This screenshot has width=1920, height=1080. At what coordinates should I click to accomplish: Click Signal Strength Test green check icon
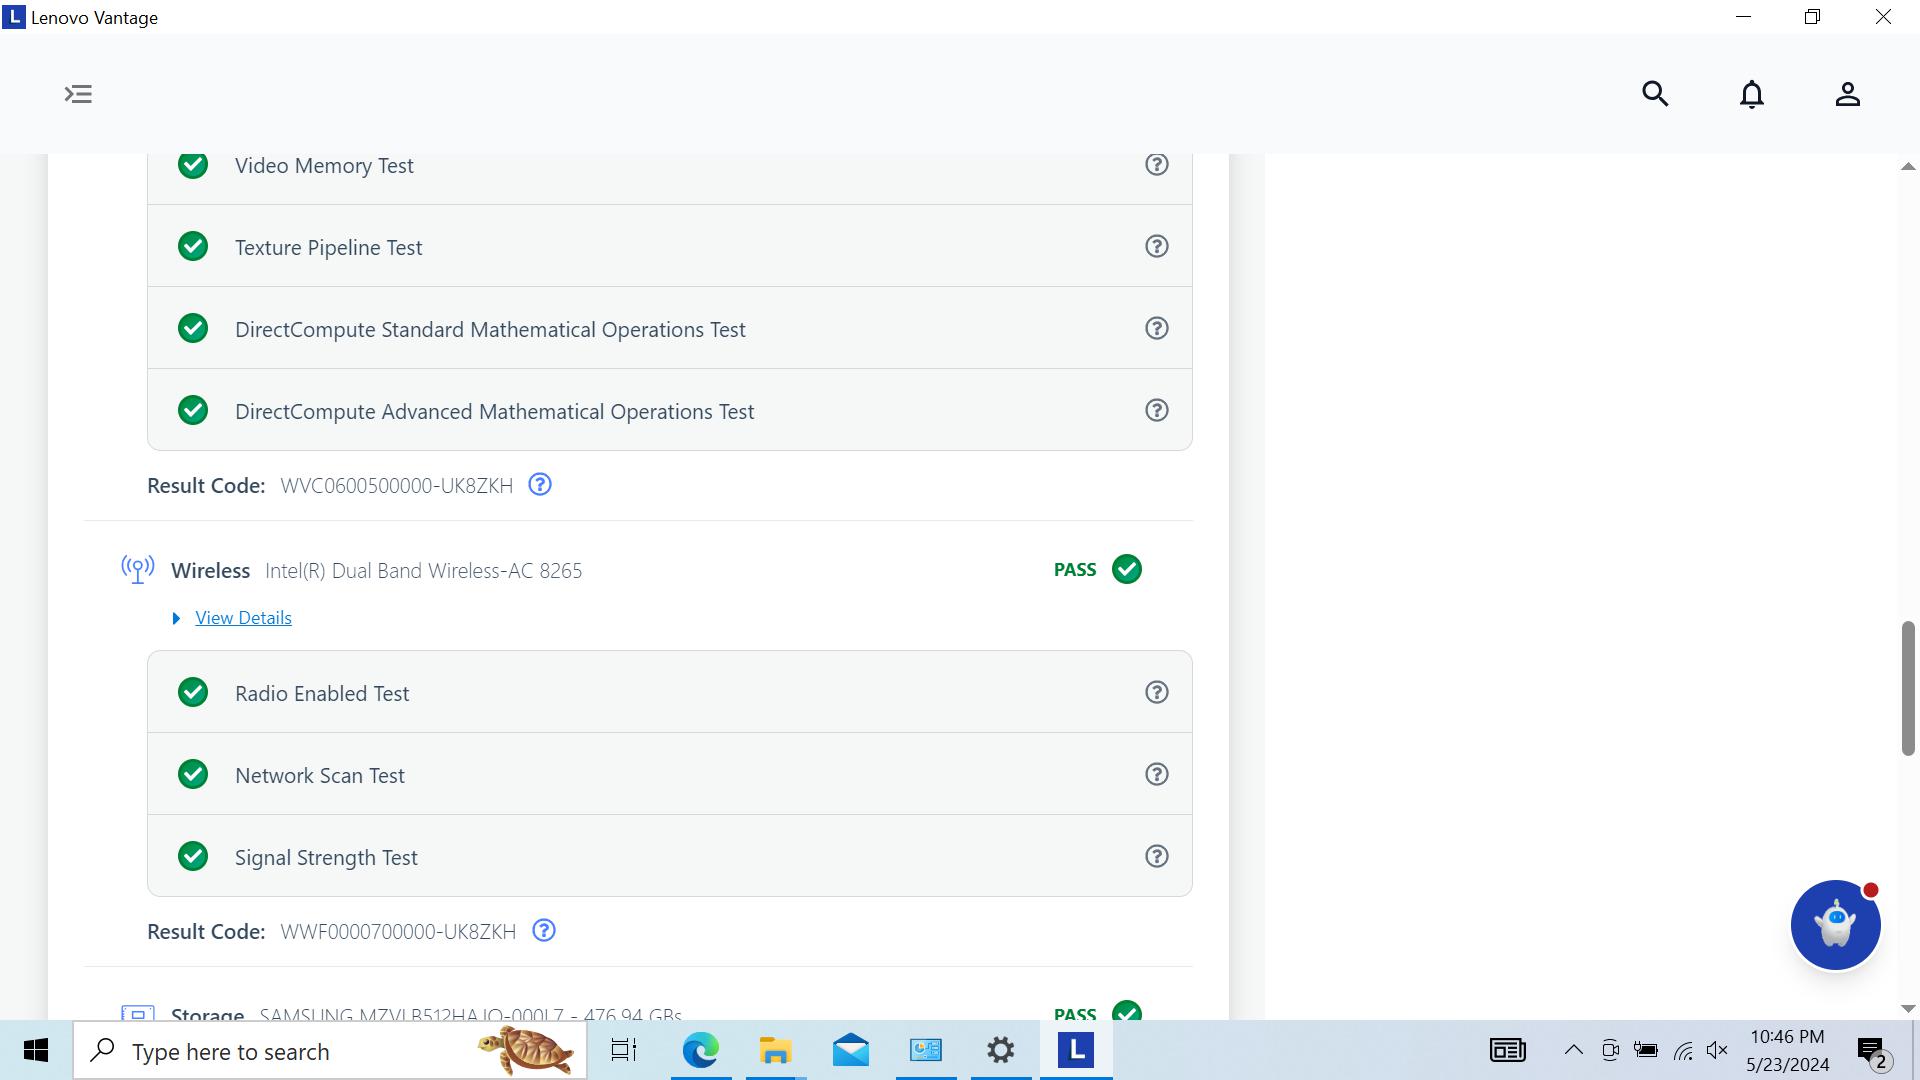click(193, 857)
